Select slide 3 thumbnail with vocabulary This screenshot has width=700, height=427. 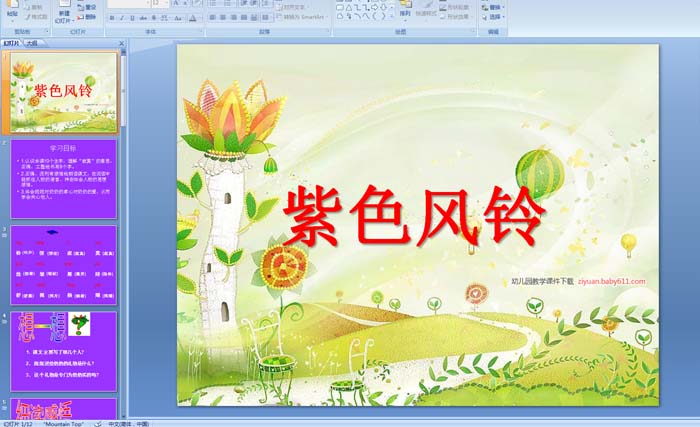(64, 265)
